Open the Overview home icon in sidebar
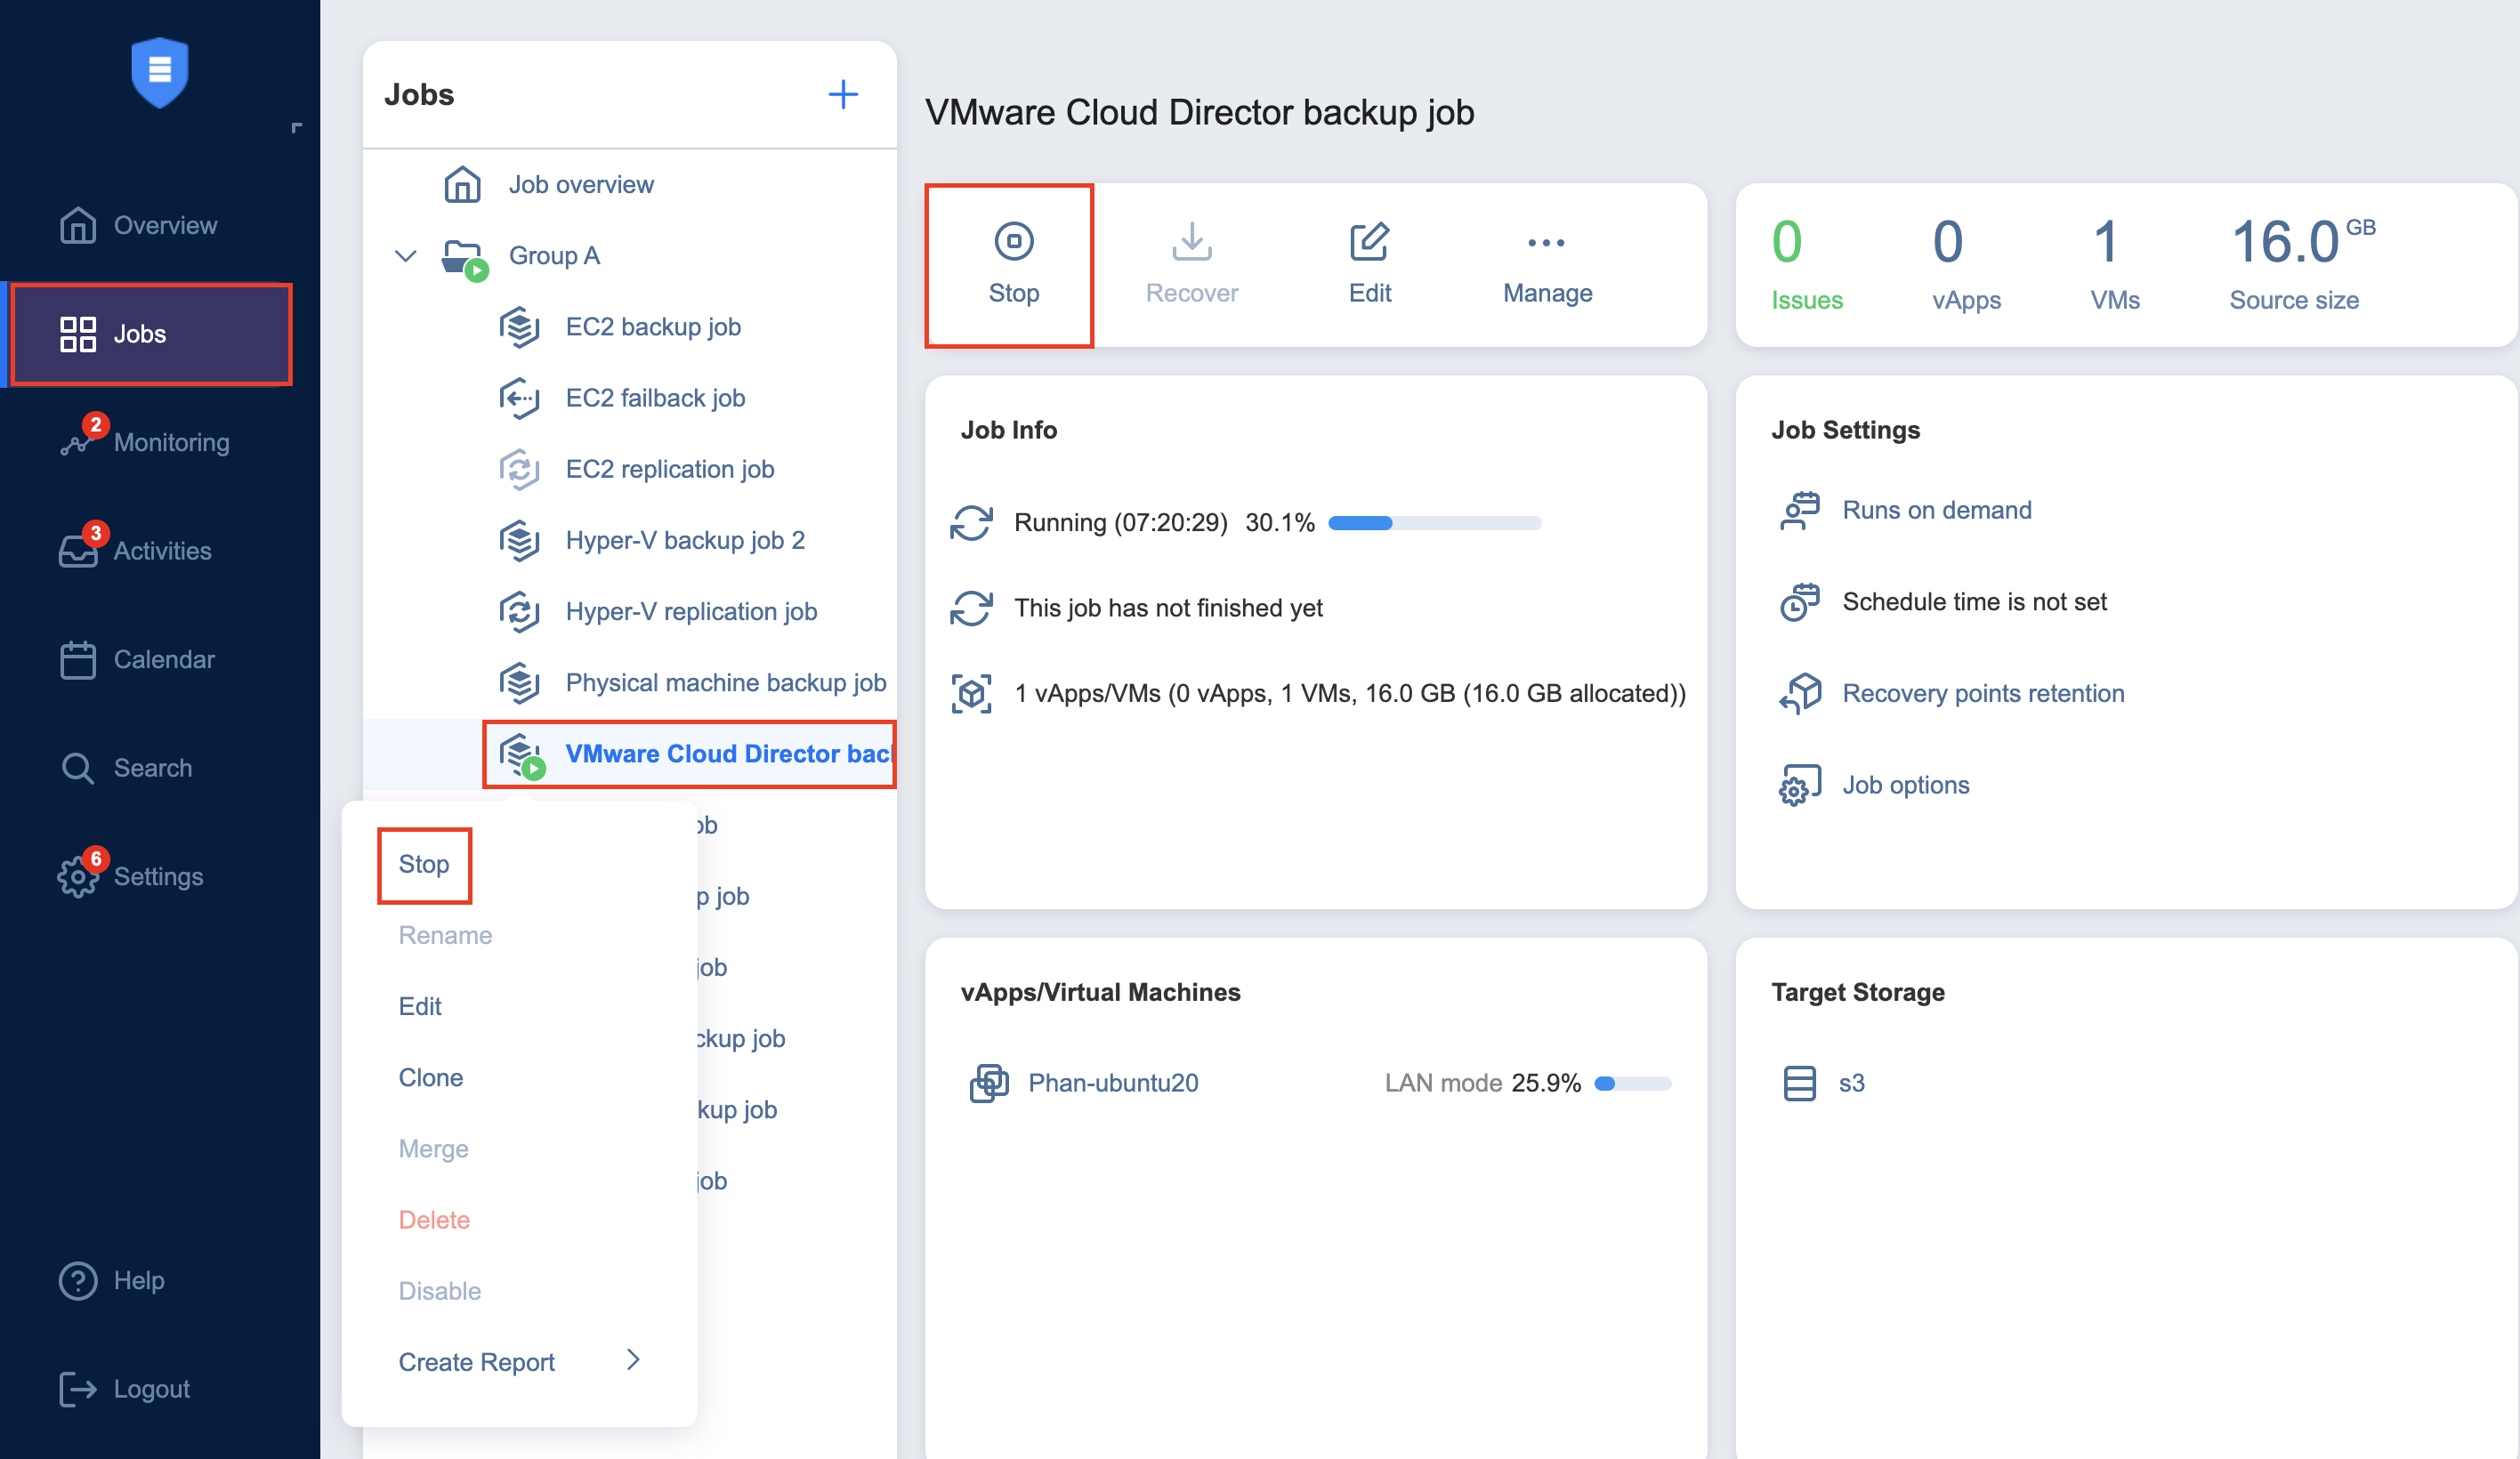2520x1459 pixels. (x=78, y=225)
